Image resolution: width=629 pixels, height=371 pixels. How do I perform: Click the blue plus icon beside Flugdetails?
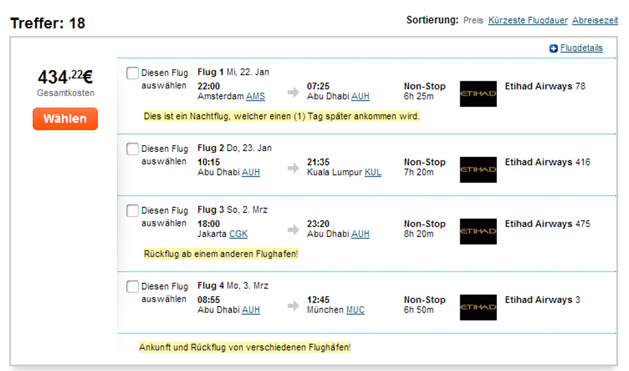(x=554, y=49)
